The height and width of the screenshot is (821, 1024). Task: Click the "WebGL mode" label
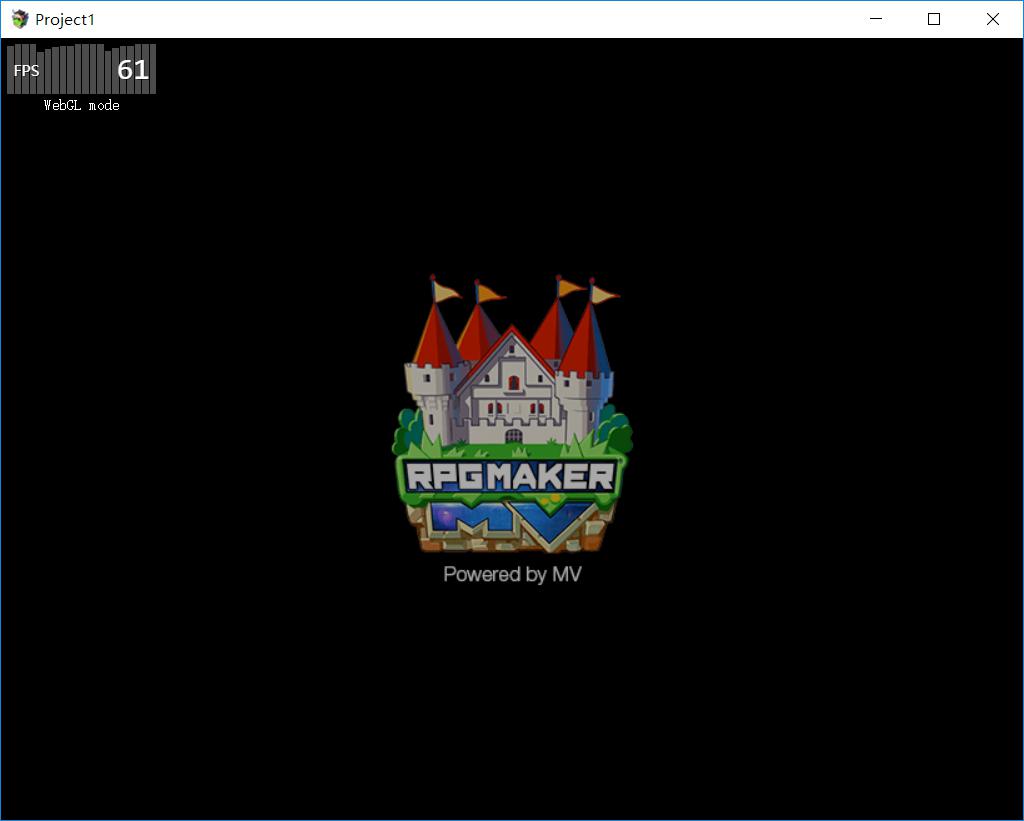click(82, 105)
